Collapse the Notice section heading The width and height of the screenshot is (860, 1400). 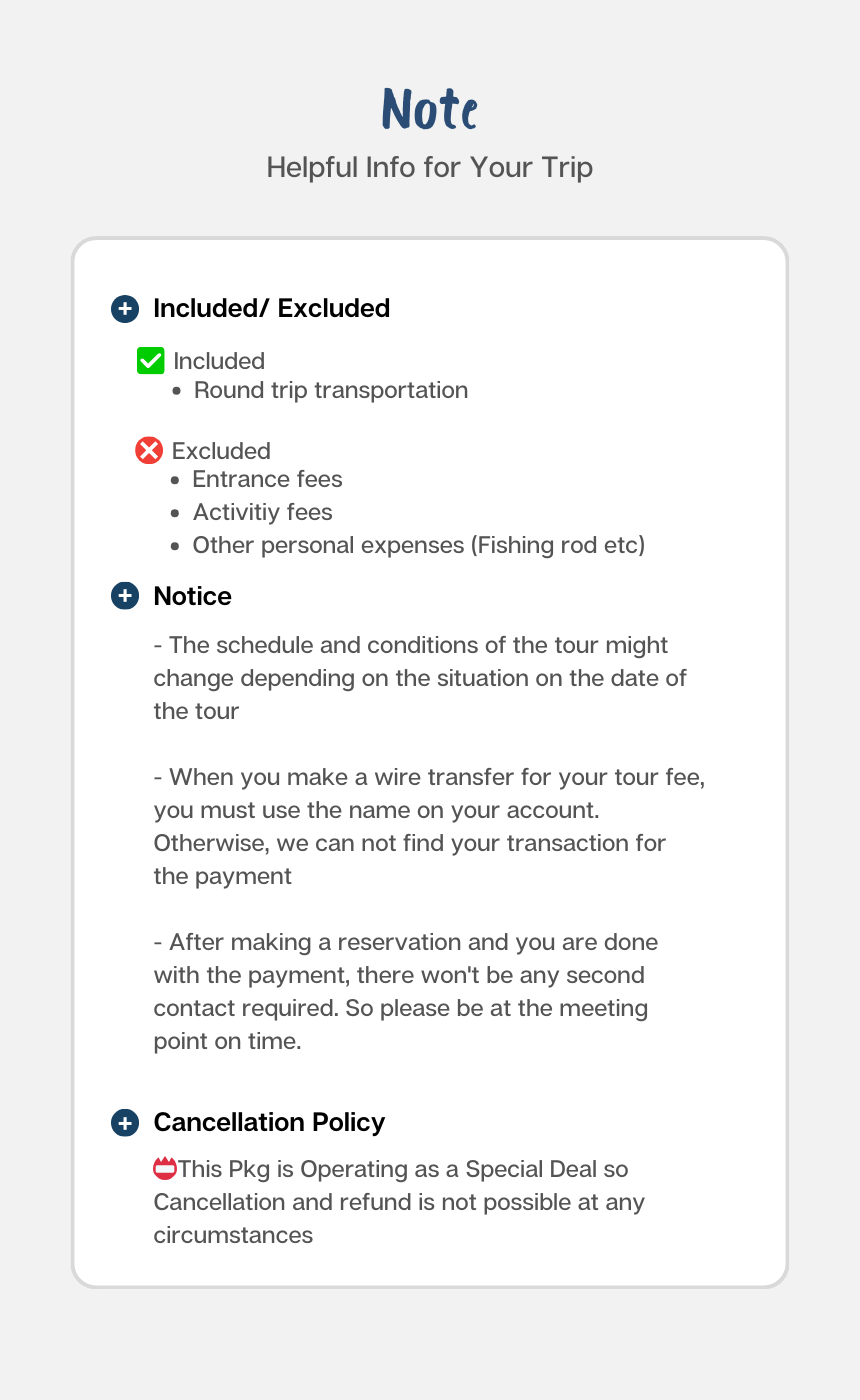[x=192, y=597]
